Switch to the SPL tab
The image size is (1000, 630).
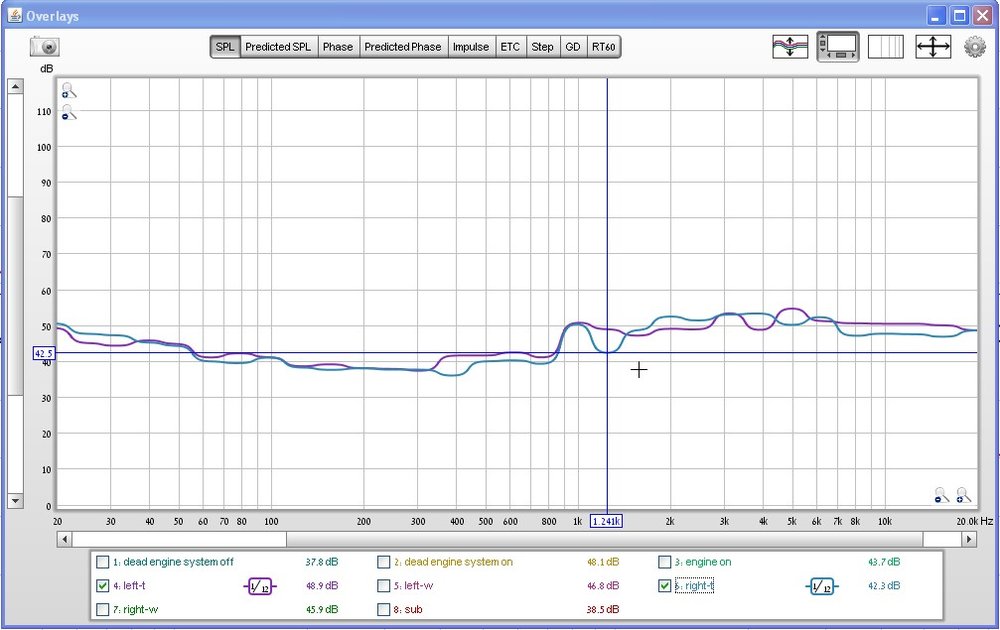pyautogui.click(x=225, y=47)
